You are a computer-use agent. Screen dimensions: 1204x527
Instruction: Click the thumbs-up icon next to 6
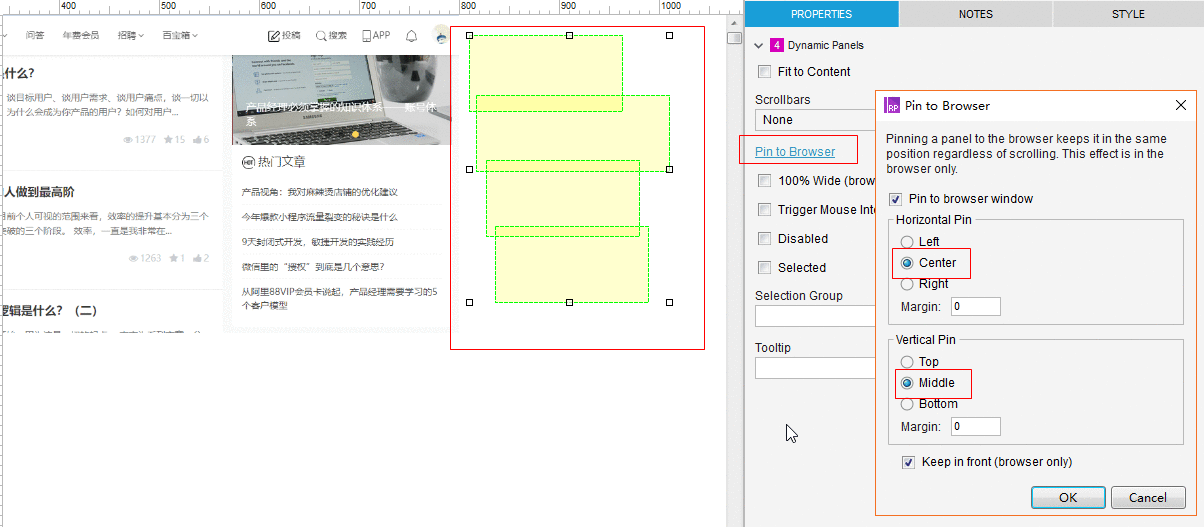coord(197,139)
